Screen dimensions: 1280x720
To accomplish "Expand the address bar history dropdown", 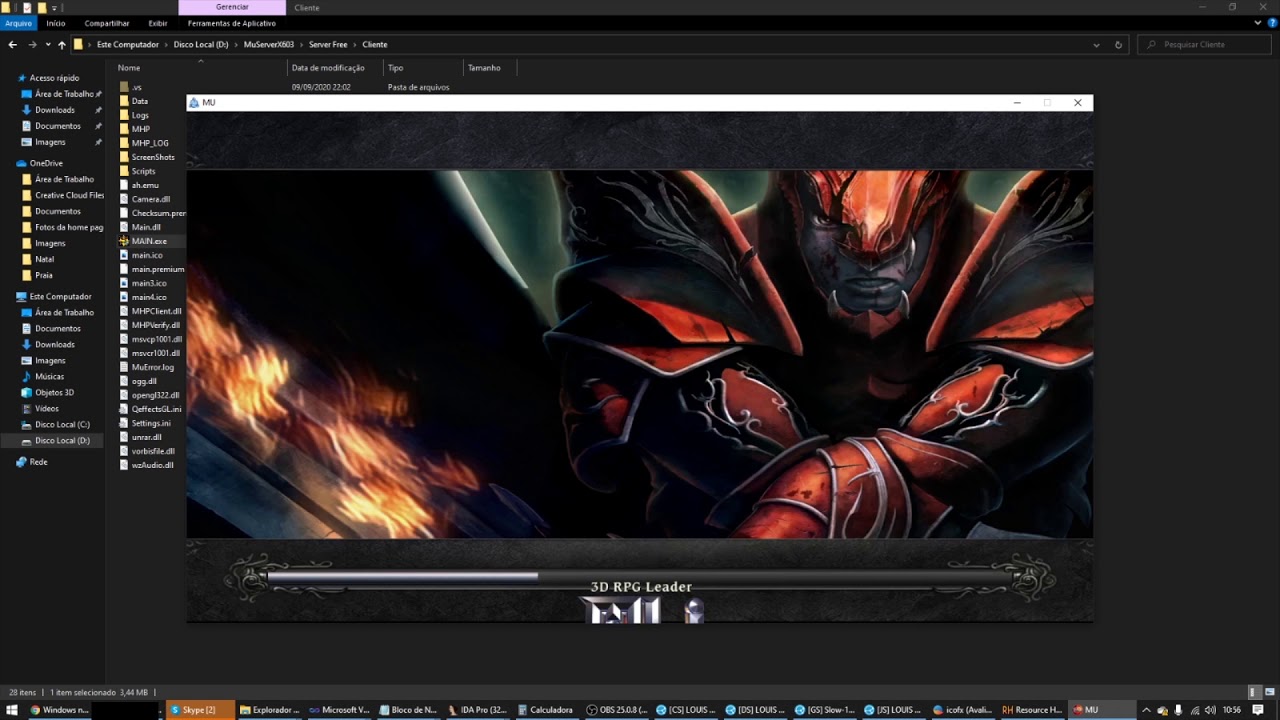I will point(1097,45).
